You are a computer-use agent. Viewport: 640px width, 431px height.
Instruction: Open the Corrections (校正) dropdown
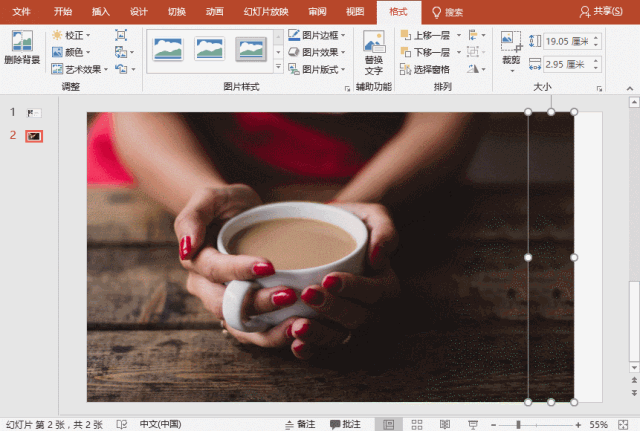click(71, 35)
